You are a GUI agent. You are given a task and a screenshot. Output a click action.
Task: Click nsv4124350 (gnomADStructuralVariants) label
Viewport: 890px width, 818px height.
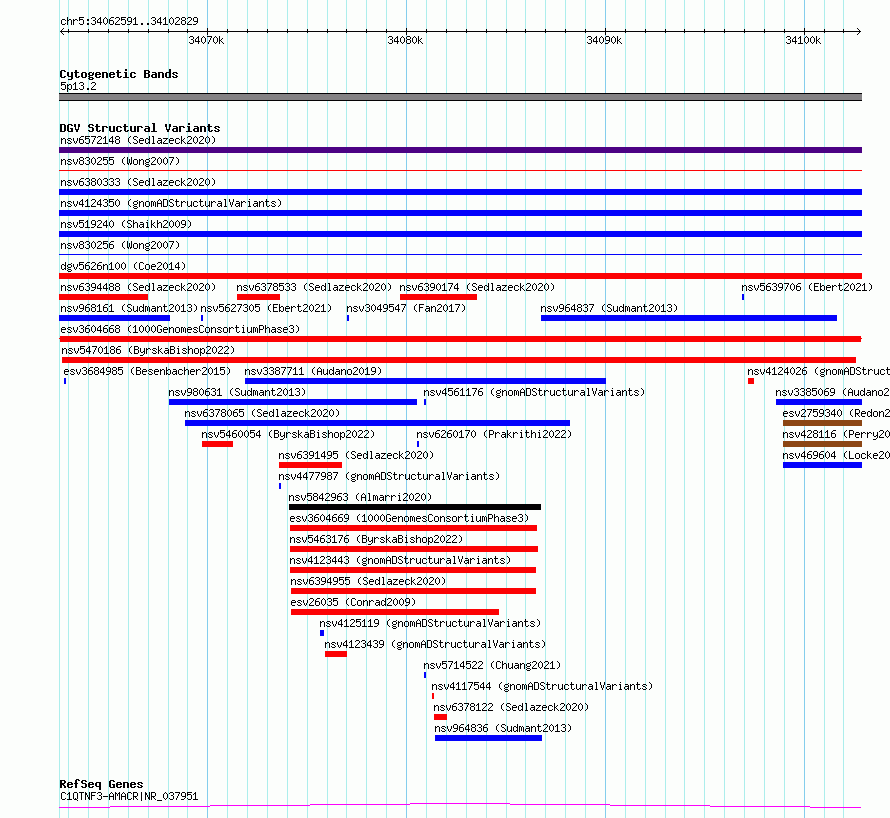pyautogui.click(x=171, y=203)
